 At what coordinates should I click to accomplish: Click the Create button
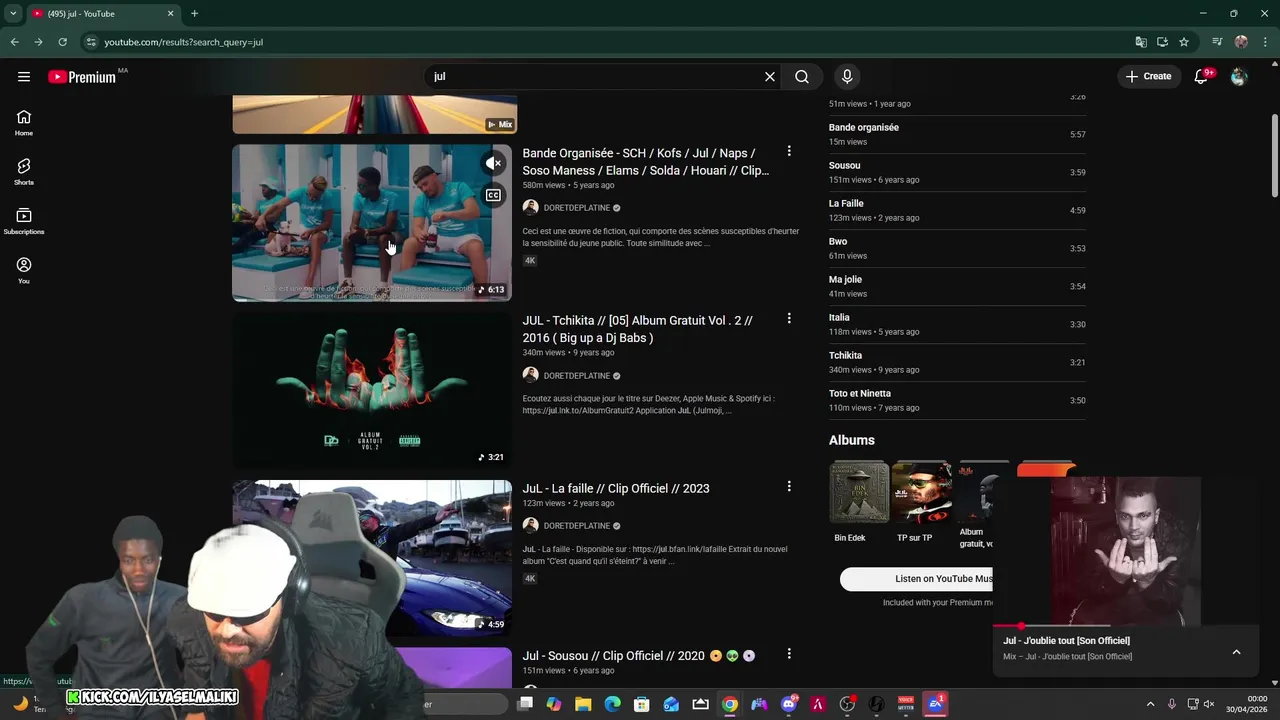(1148, 76)
